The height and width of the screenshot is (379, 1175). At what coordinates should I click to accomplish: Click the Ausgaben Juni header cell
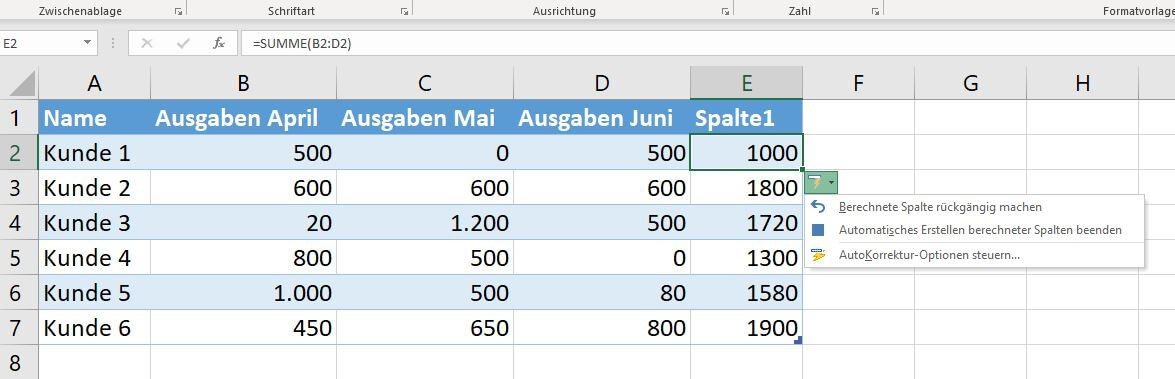[602, 118]
